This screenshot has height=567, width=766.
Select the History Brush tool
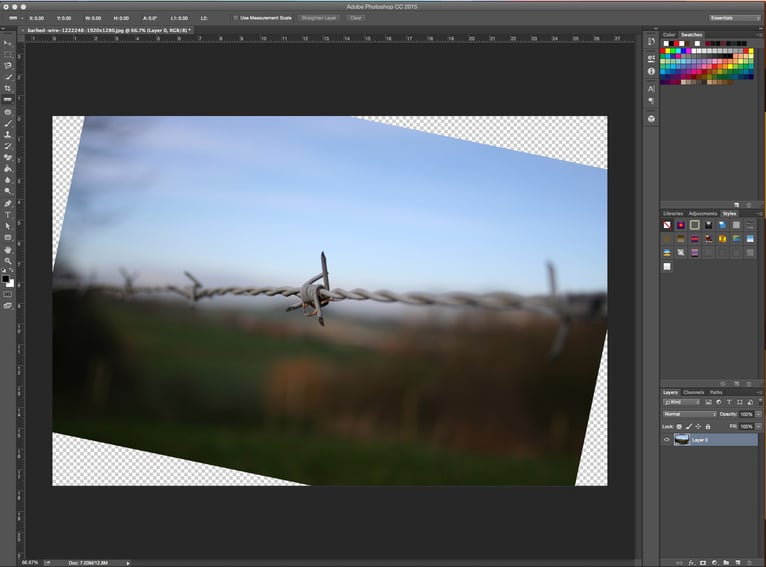(8, 146)
